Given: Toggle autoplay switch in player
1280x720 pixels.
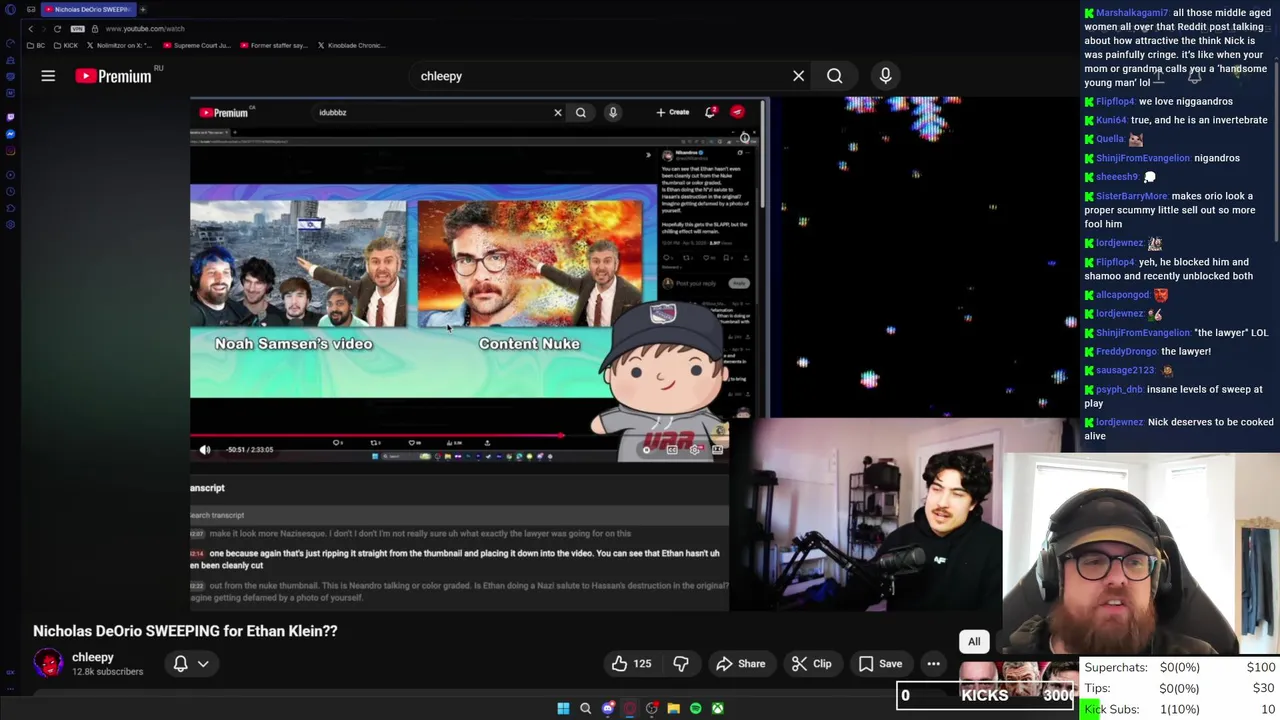Looking at the screenshot, I should click(647, 450).
